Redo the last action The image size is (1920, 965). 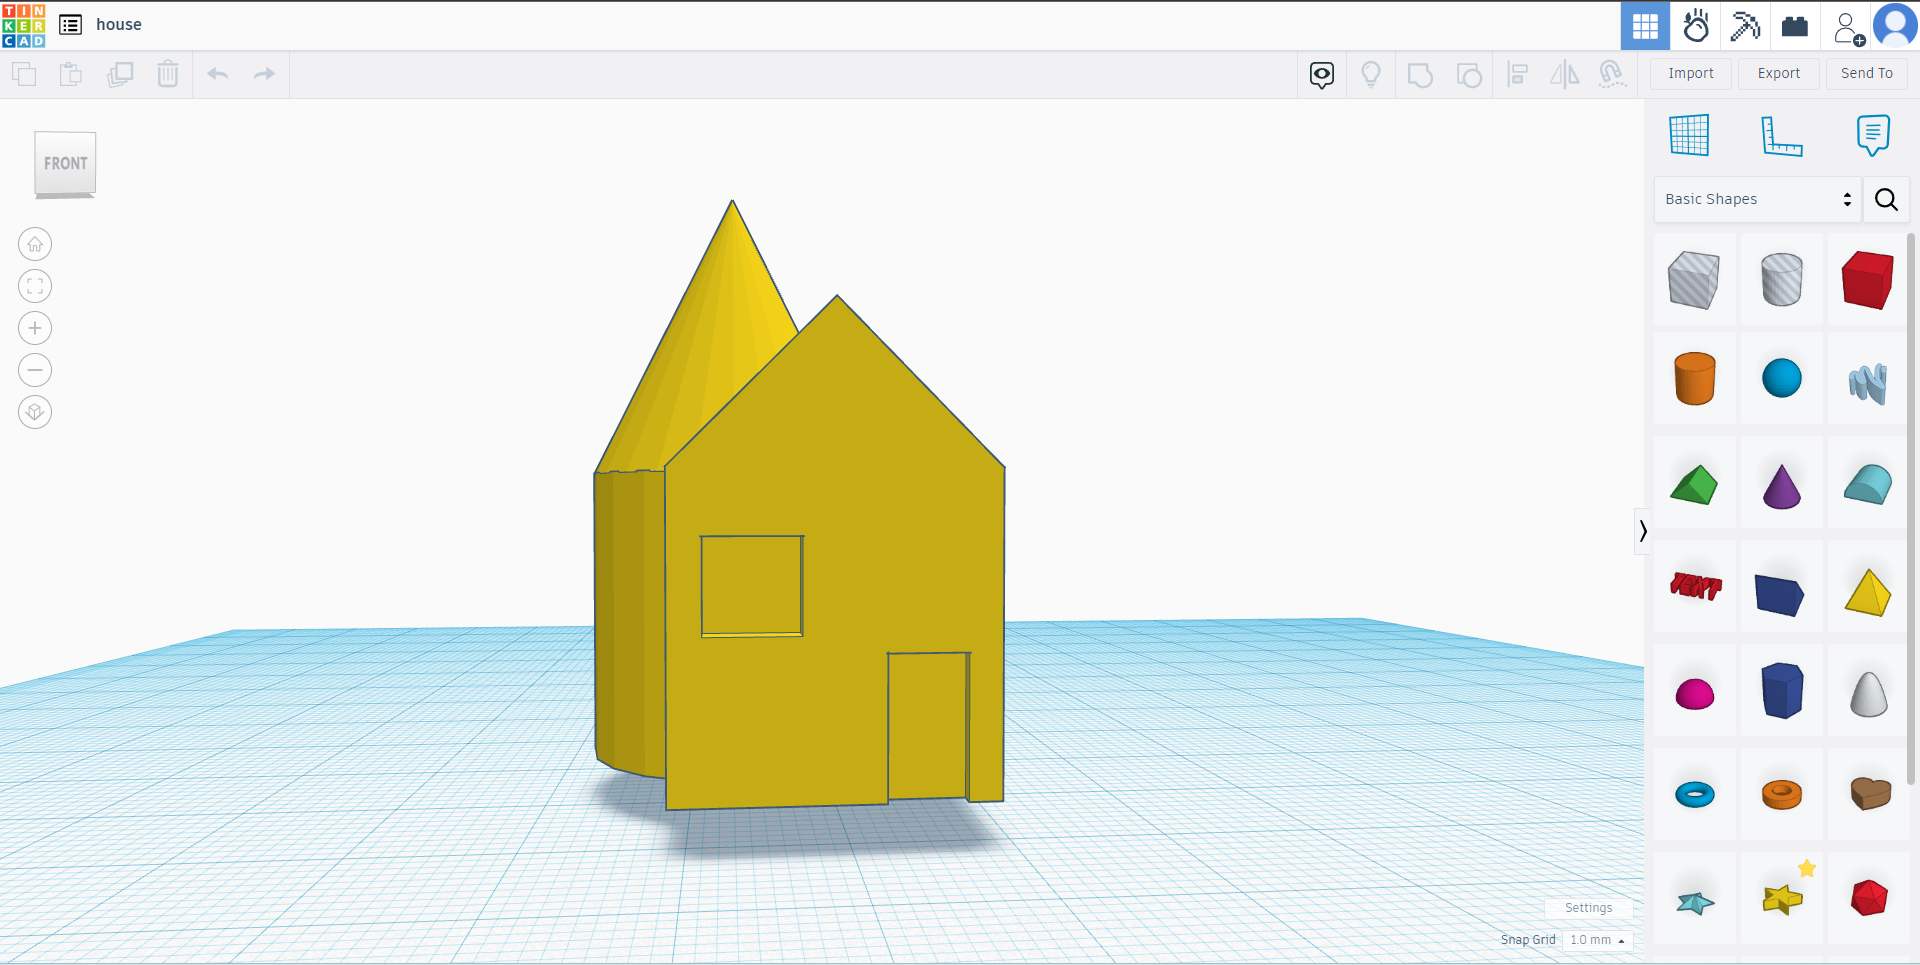point(264,74)
